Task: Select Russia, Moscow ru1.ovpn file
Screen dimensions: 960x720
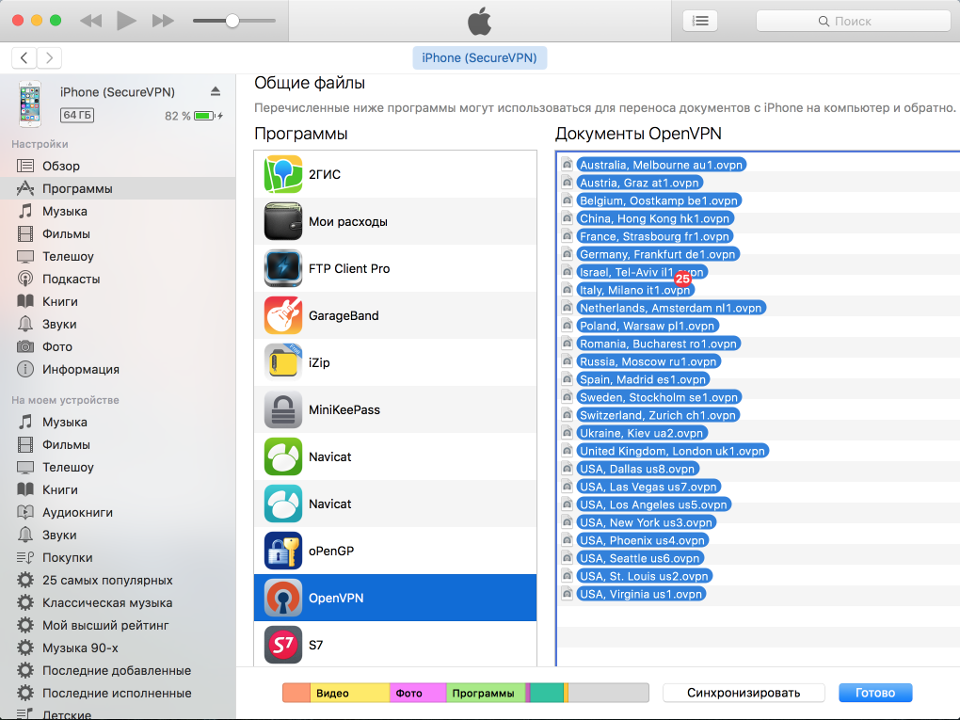Action: pos(648,362)
